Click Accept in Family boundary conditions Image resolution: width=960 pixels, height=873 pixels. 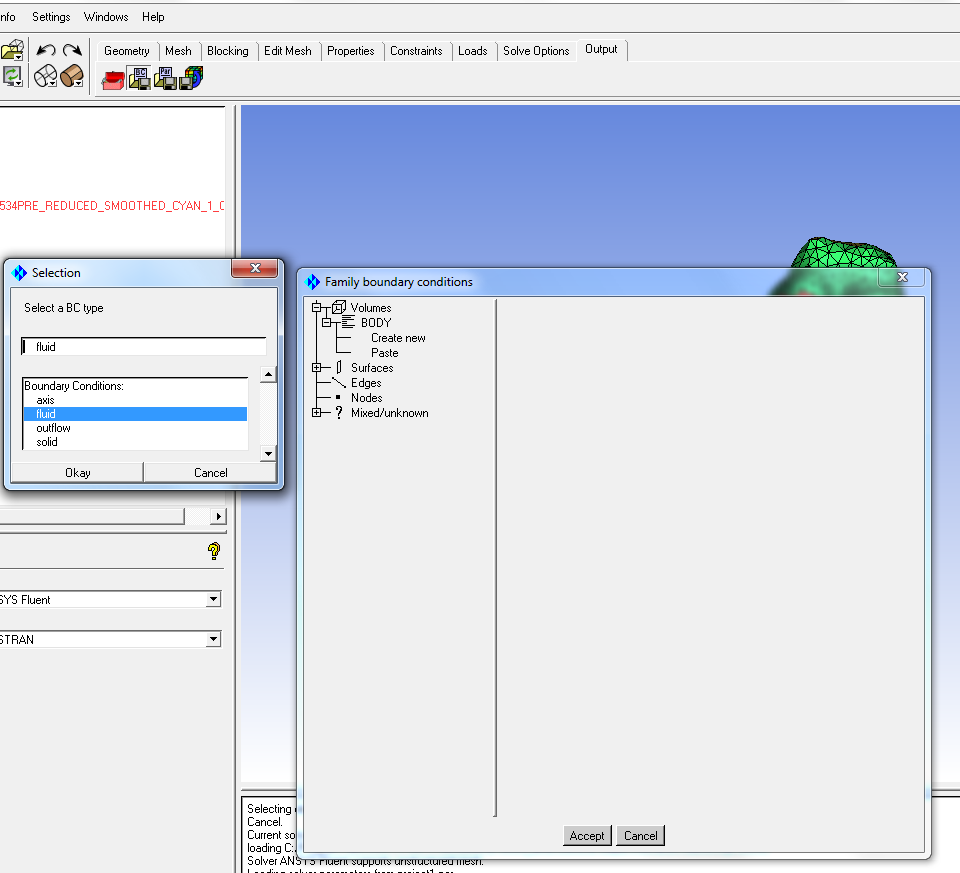pyautogui.click(x=587, y=836)
